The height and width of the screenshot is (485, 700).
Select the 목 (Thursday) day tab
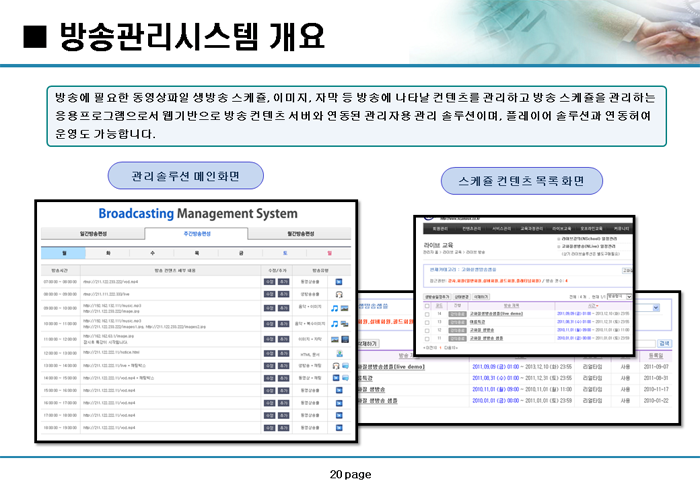coord(196,253)
